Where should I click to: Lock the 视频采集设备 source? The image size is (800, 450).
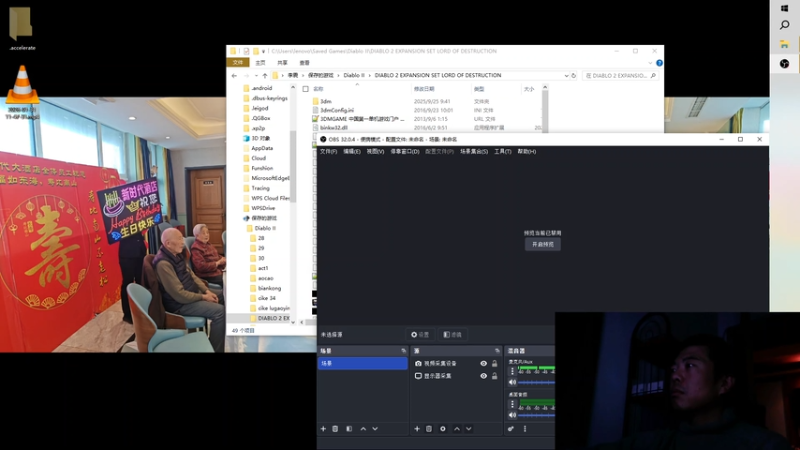tap(494, 364)
